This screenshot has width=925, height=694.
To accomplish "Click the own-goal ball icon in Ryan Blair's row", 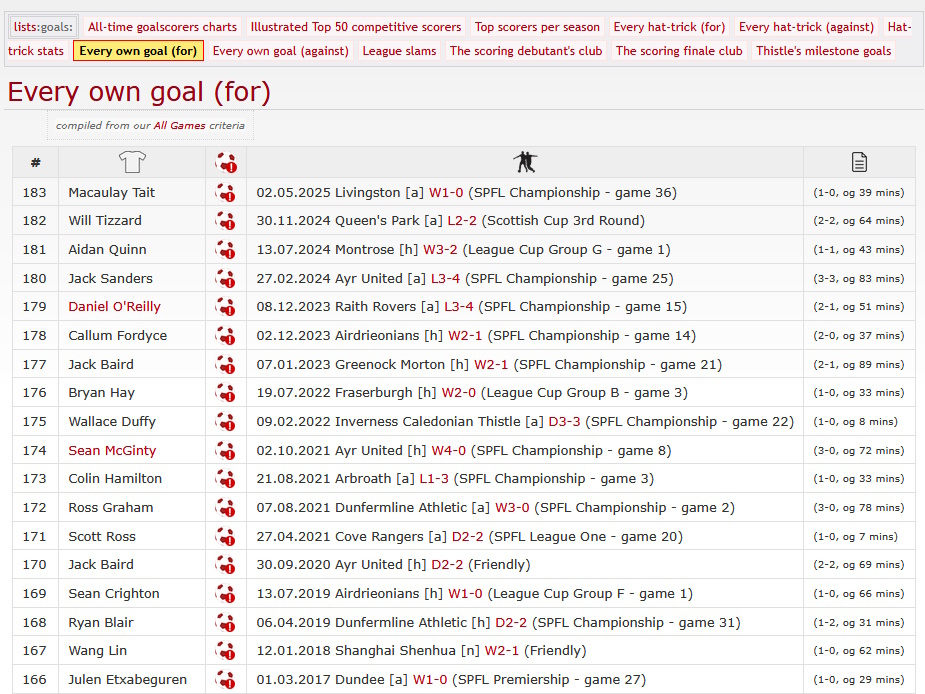I will 226,623.
